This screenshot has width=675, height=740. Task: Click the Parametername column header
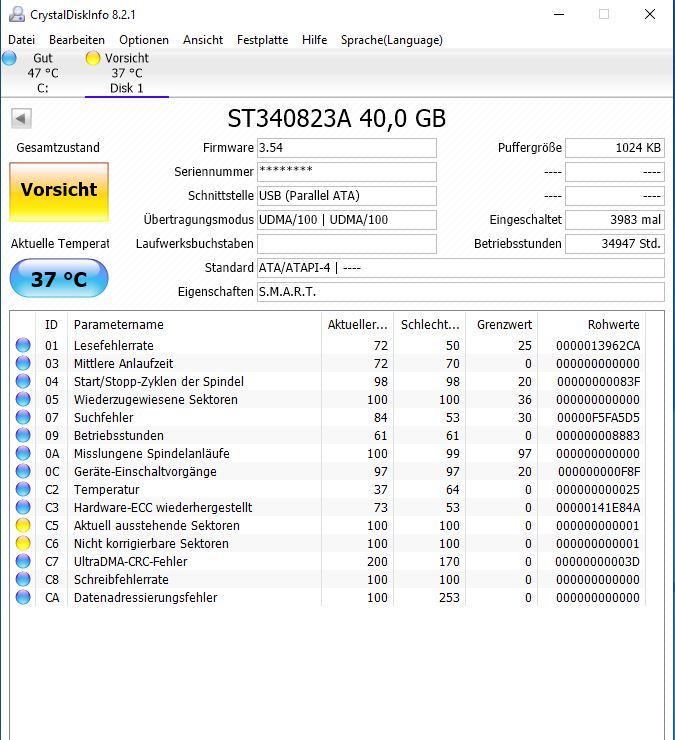[194, 325]
